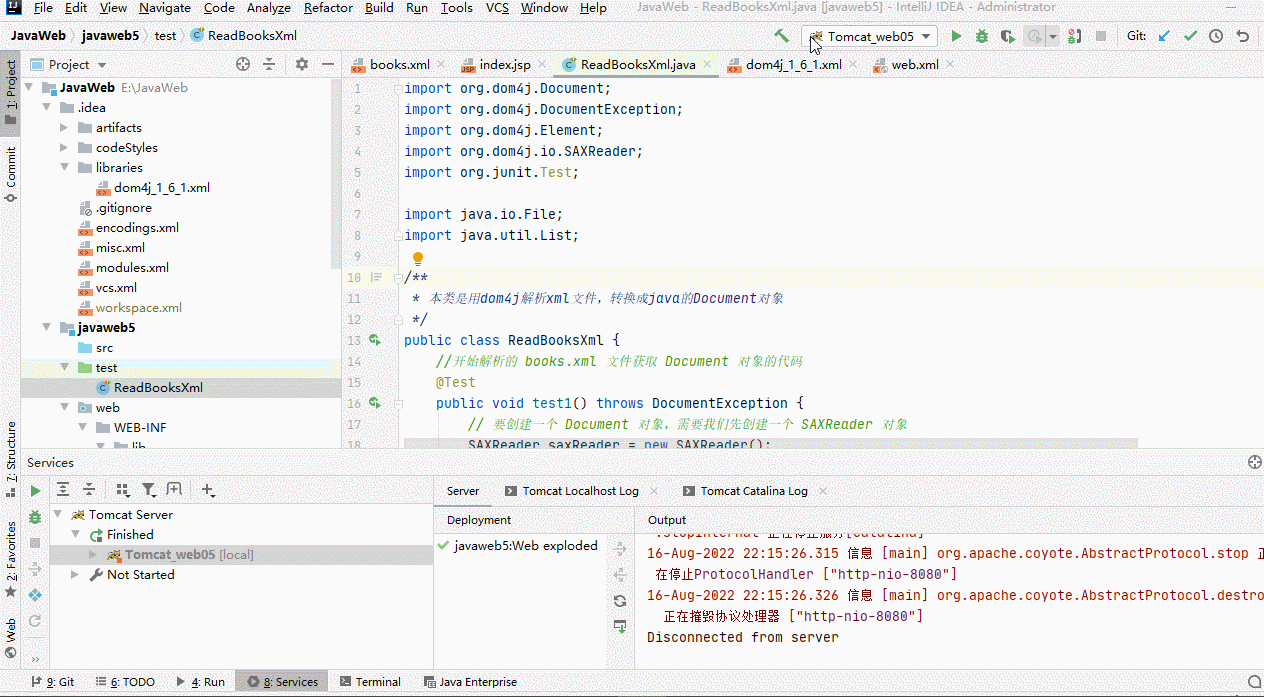Image resolution: width=1264 pixels, height=697 pixels.
Task: Click the yellow intention lightbulb in the editor
Action: pos(418,259)
